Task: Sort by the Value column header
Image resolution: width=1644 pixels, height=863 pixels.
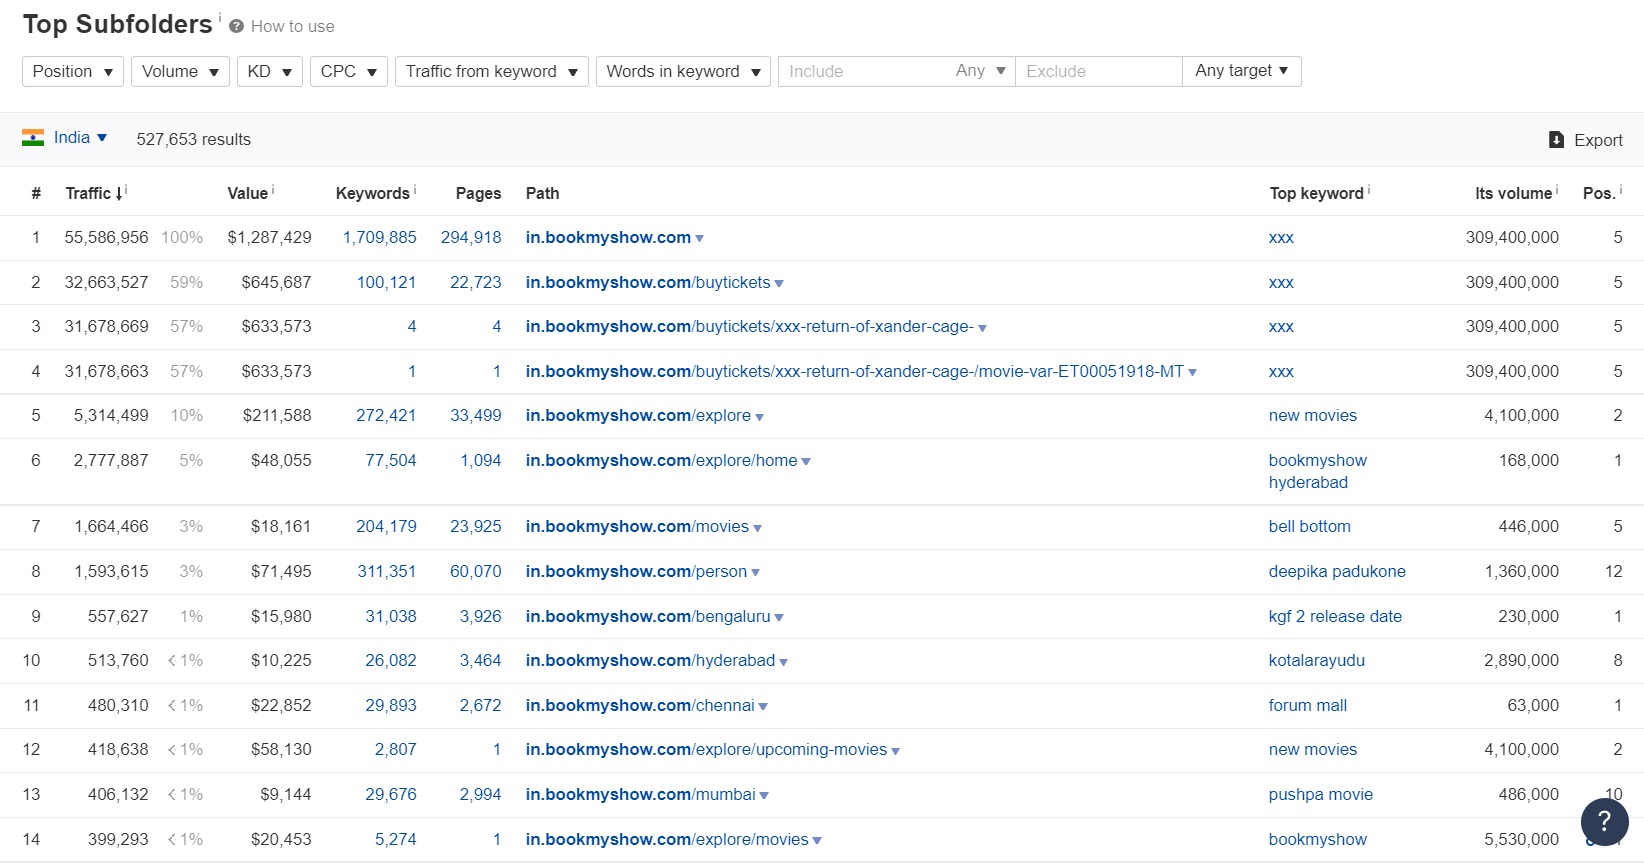Action: [x=247, y=193]
